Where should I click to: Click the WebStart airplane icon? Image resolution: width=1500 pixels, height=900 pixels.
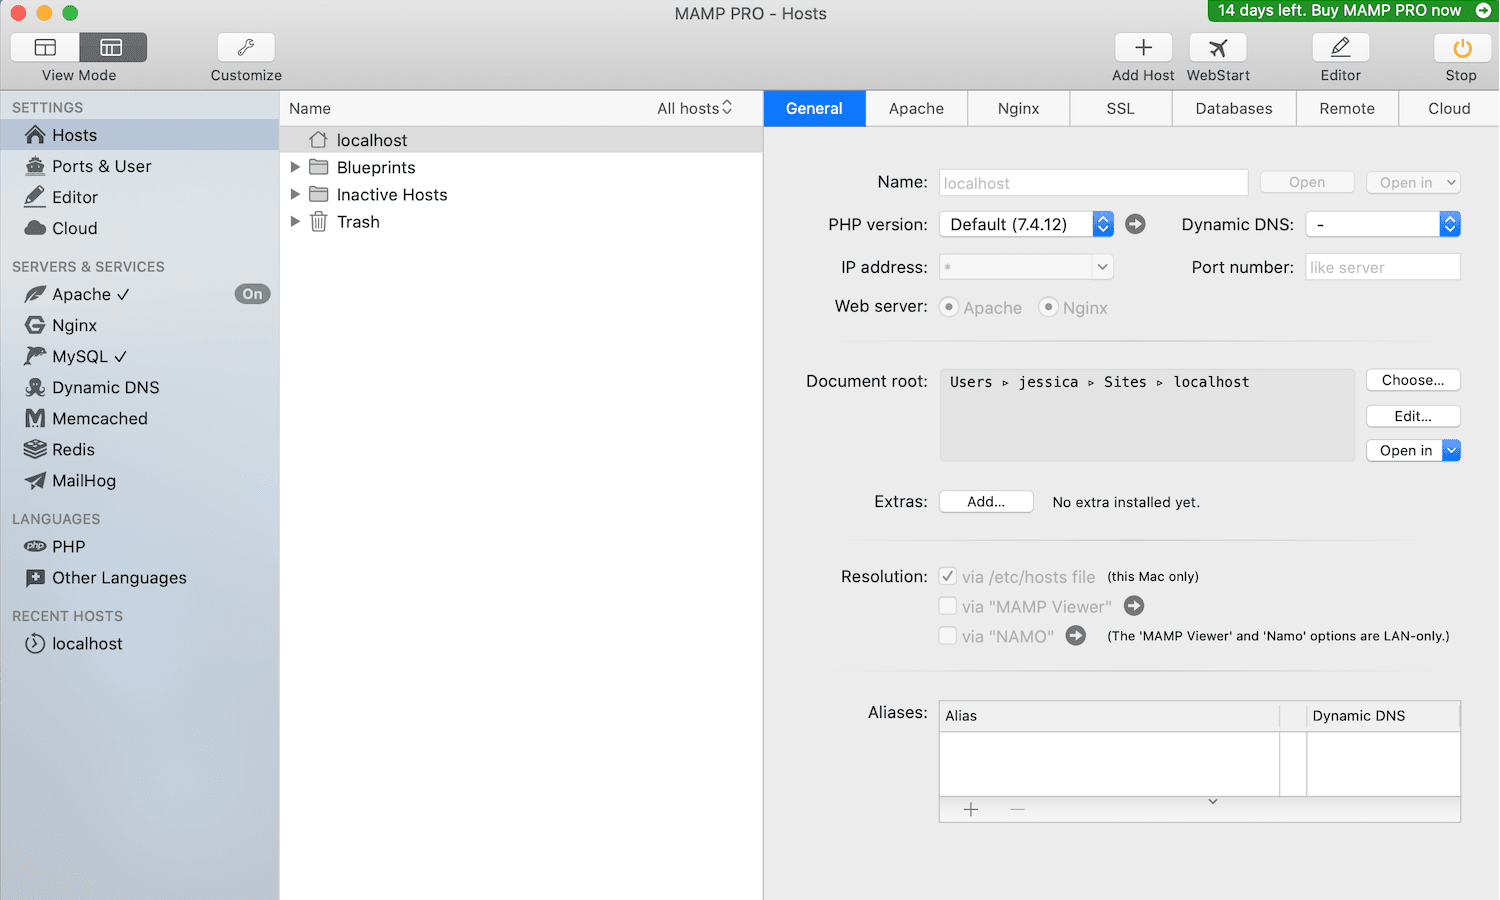[1217, 47]
